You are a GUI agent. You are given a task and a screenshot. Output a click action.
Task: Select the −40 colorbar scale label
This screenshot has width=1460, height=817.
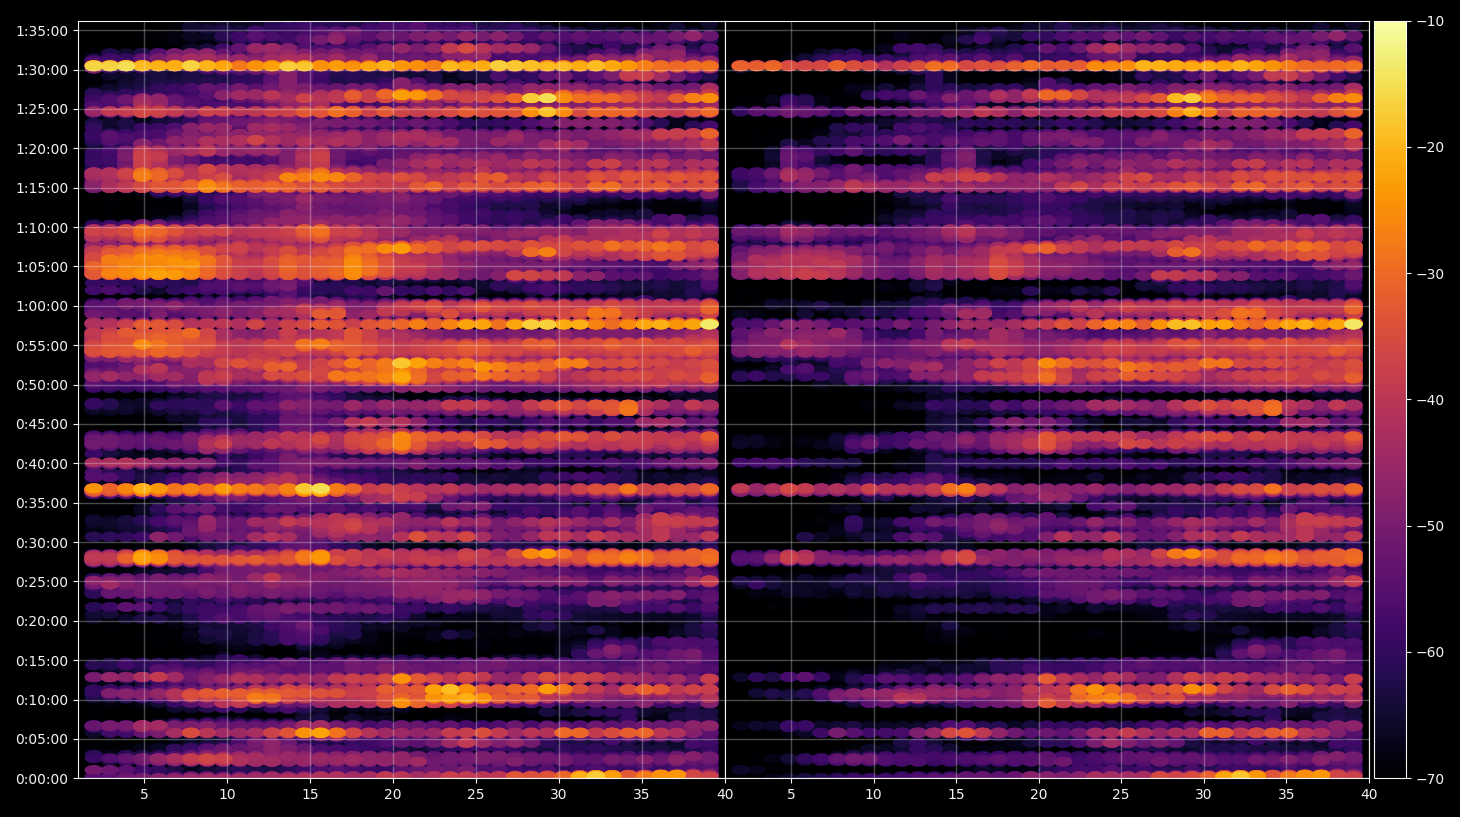(x=1431, y=400)
